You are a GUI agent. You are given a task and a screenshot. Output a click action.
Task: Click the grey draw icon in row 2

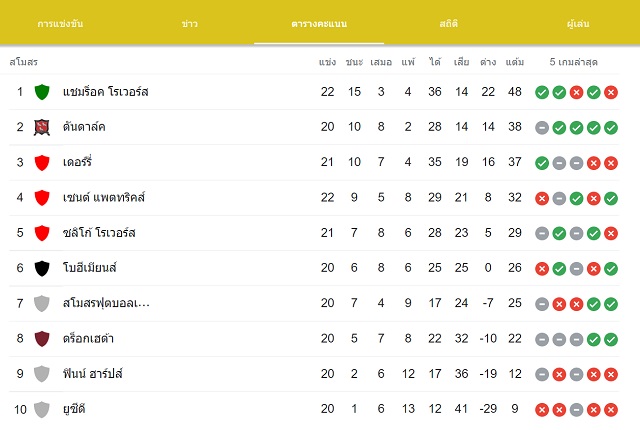[542, 128]
